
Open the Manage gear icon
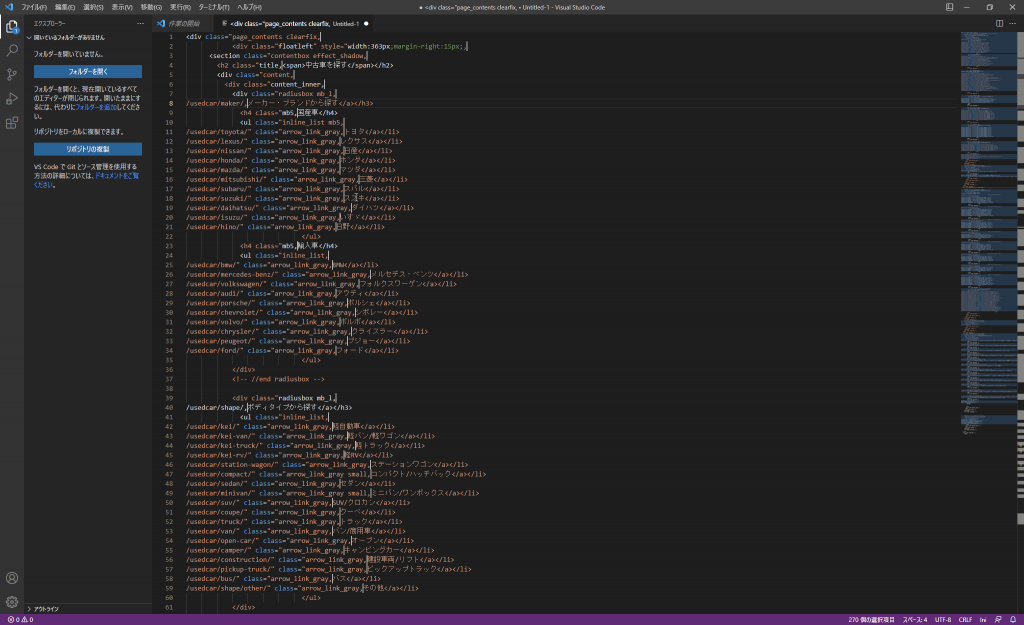point(12,602)
